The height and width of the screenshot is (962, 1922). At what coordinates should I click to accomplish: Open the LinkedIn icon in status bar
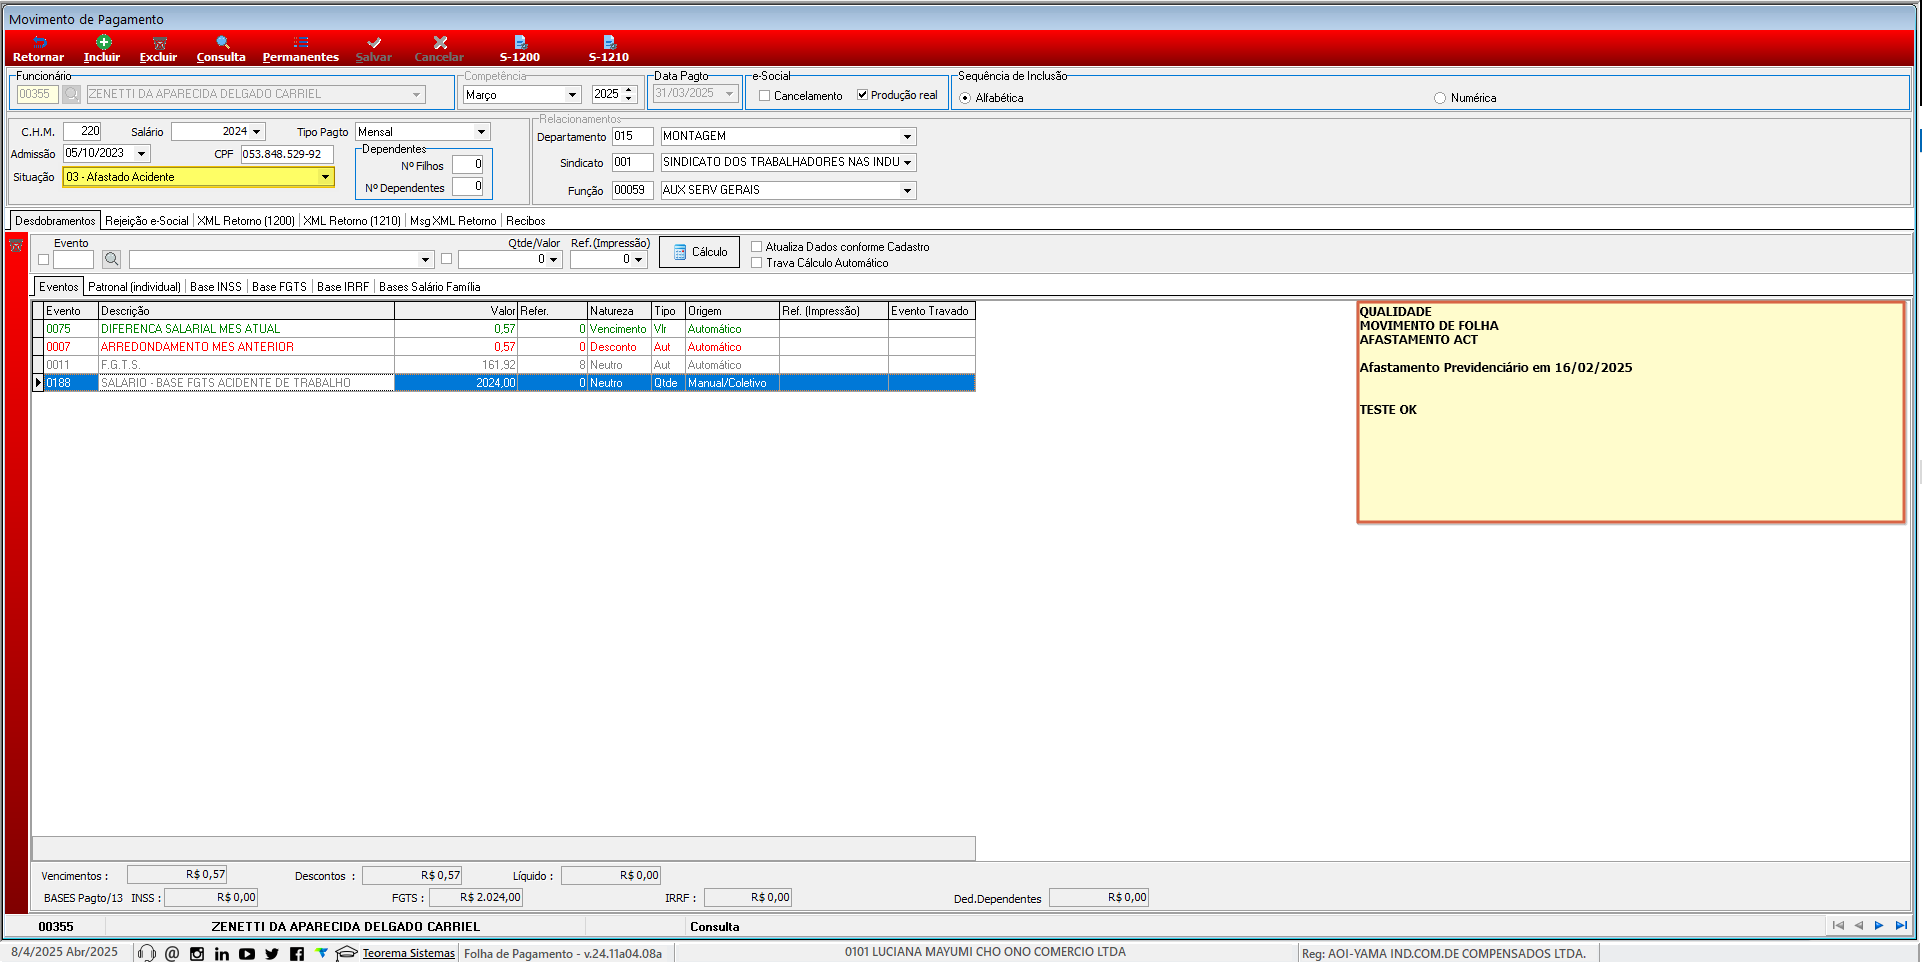[222, 954]
